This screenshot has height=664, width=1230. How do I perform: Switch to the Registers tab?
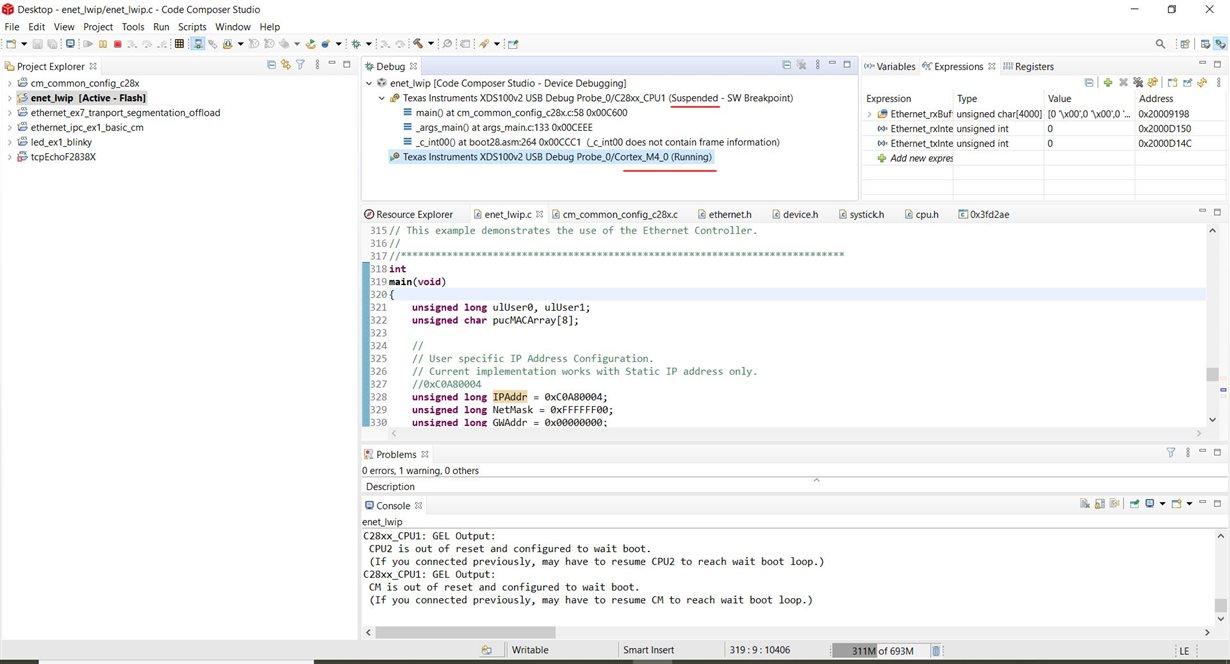pos(1033,67)
